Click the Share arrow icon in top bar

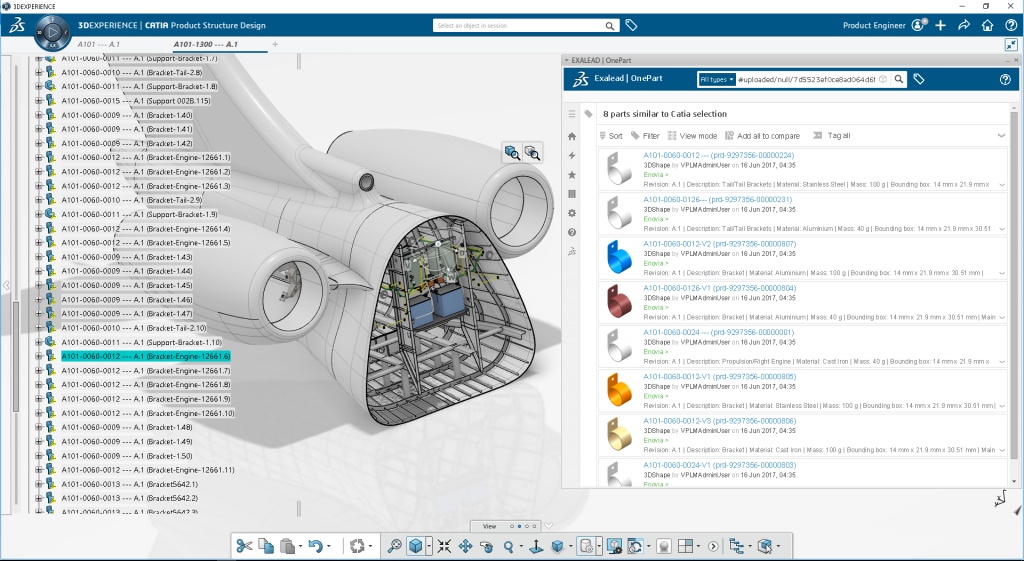click(x=964, y=25)
